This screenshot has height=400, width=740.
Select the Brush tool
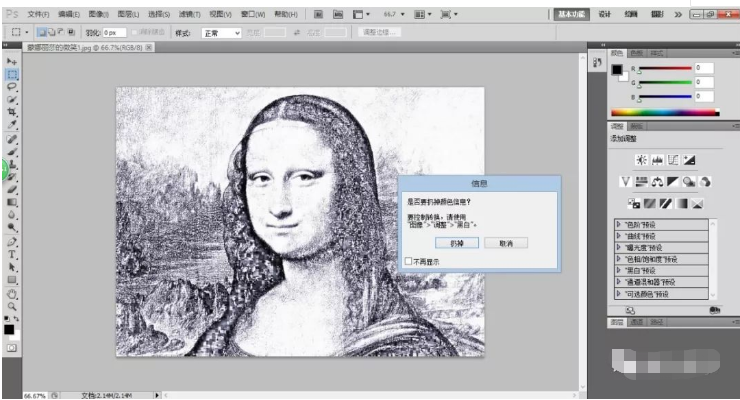(x=12, y=152)
